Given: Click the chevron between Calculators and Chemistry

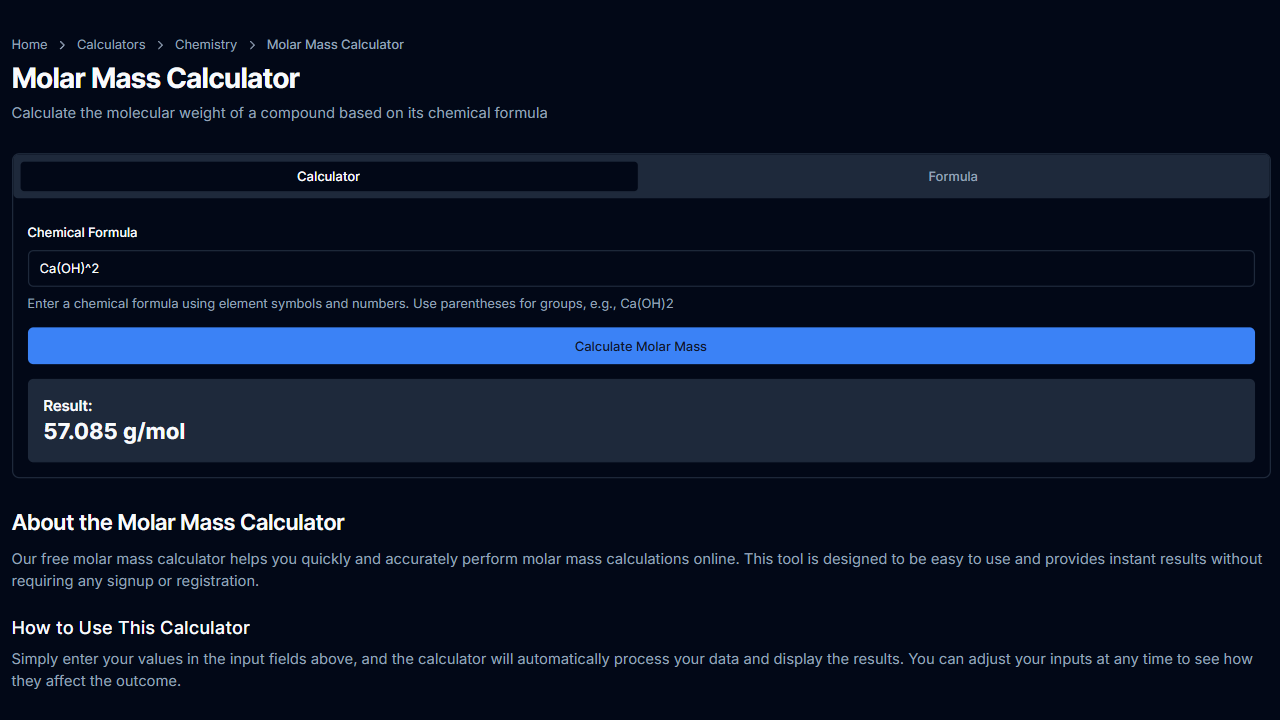Looking at the screenshot, I should (x=160, y=45).
